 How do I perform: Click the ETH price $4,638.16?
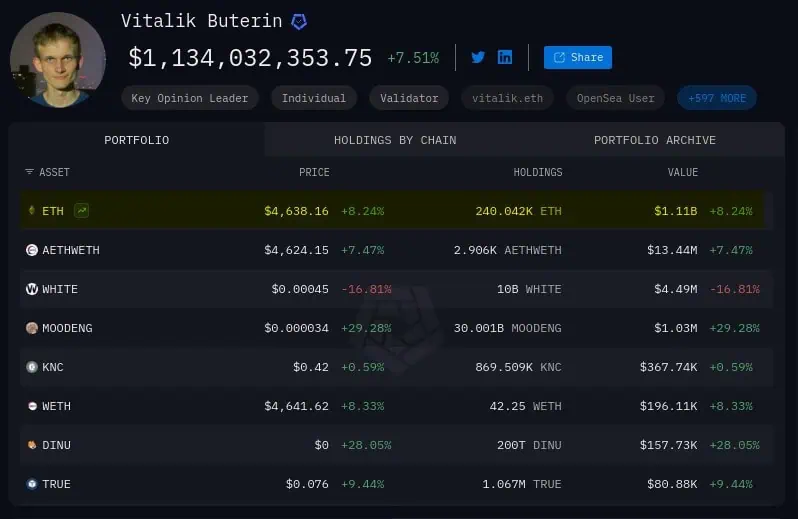tap(296, 211)
